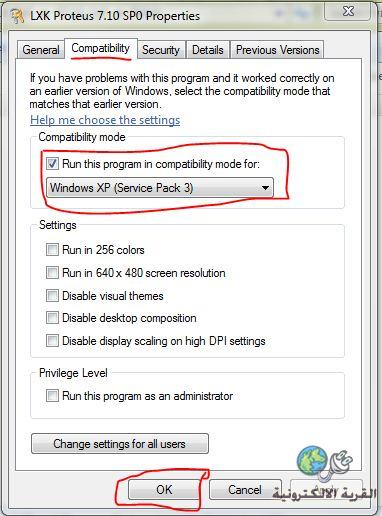Check Disable display scaling on high DPI
Image resolution: width=382 pixels, height=516 pixels.
tap(52, 341)
